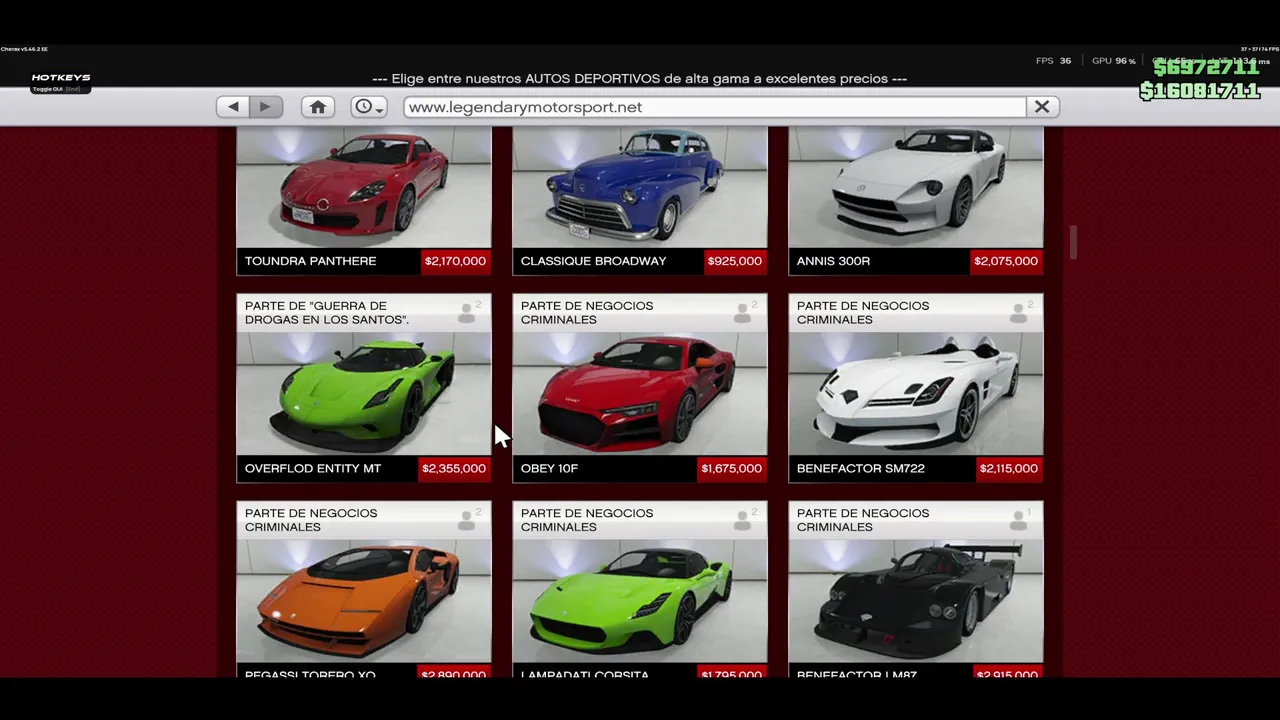
Task: Click the OVERFLOD ENTITY MT name label
Action: [x=313, y=468]
